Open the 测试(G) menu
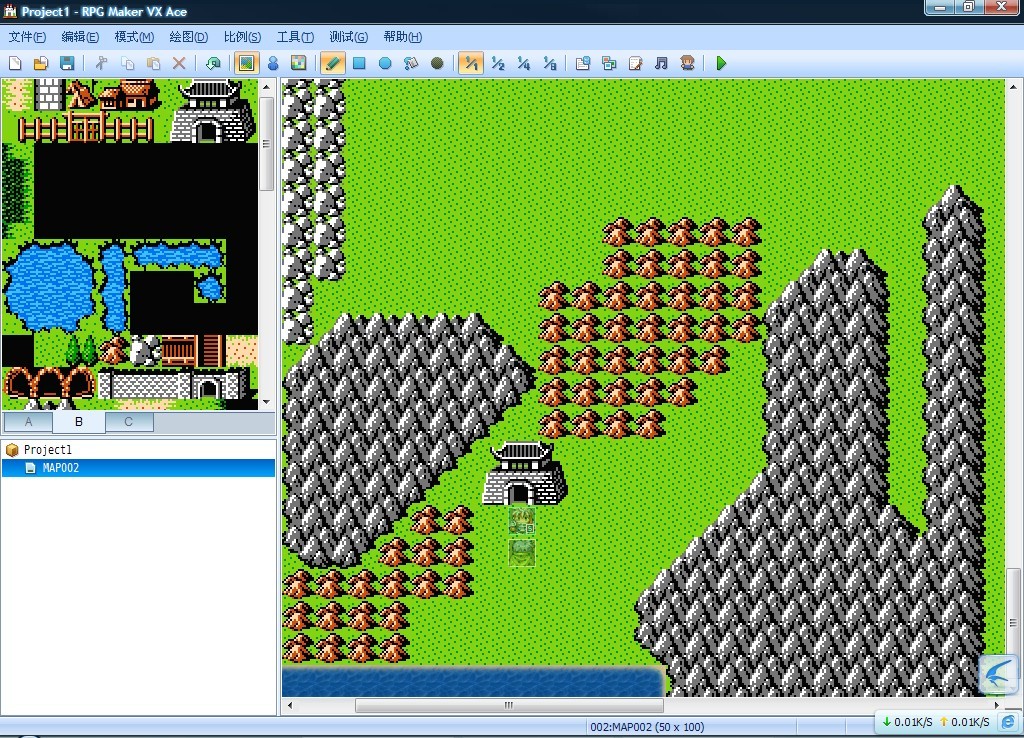This screenshot has width=1024, height=738. 349,37
